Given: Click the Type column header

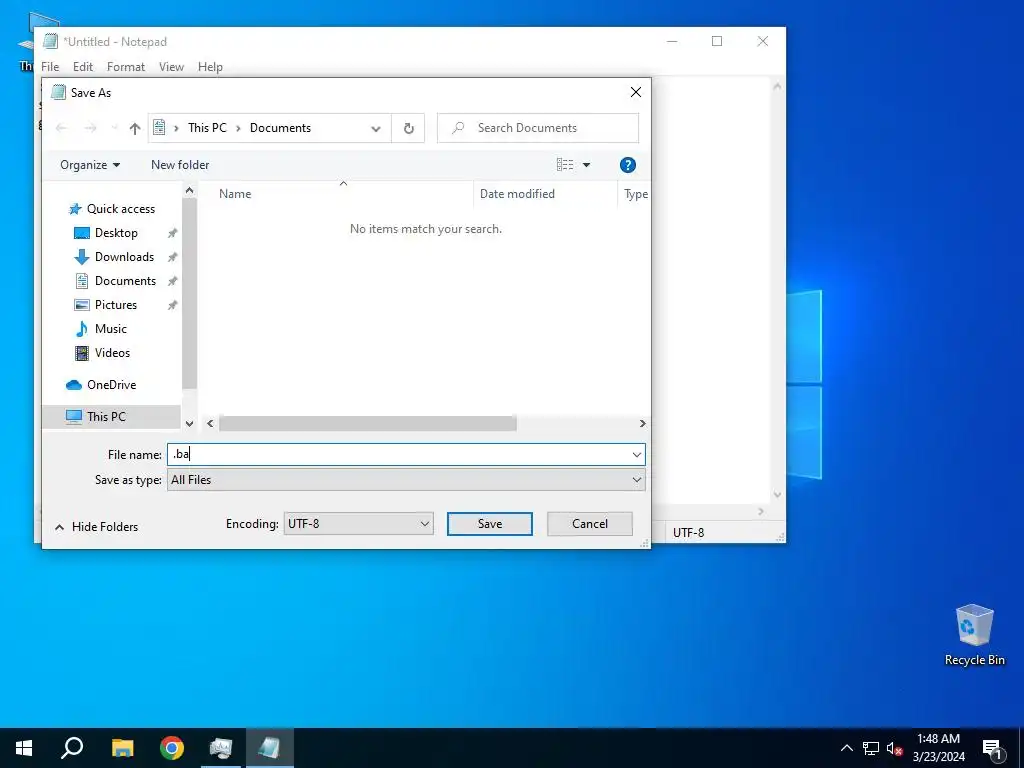Looking at the screenshot, I should point(635,194).
